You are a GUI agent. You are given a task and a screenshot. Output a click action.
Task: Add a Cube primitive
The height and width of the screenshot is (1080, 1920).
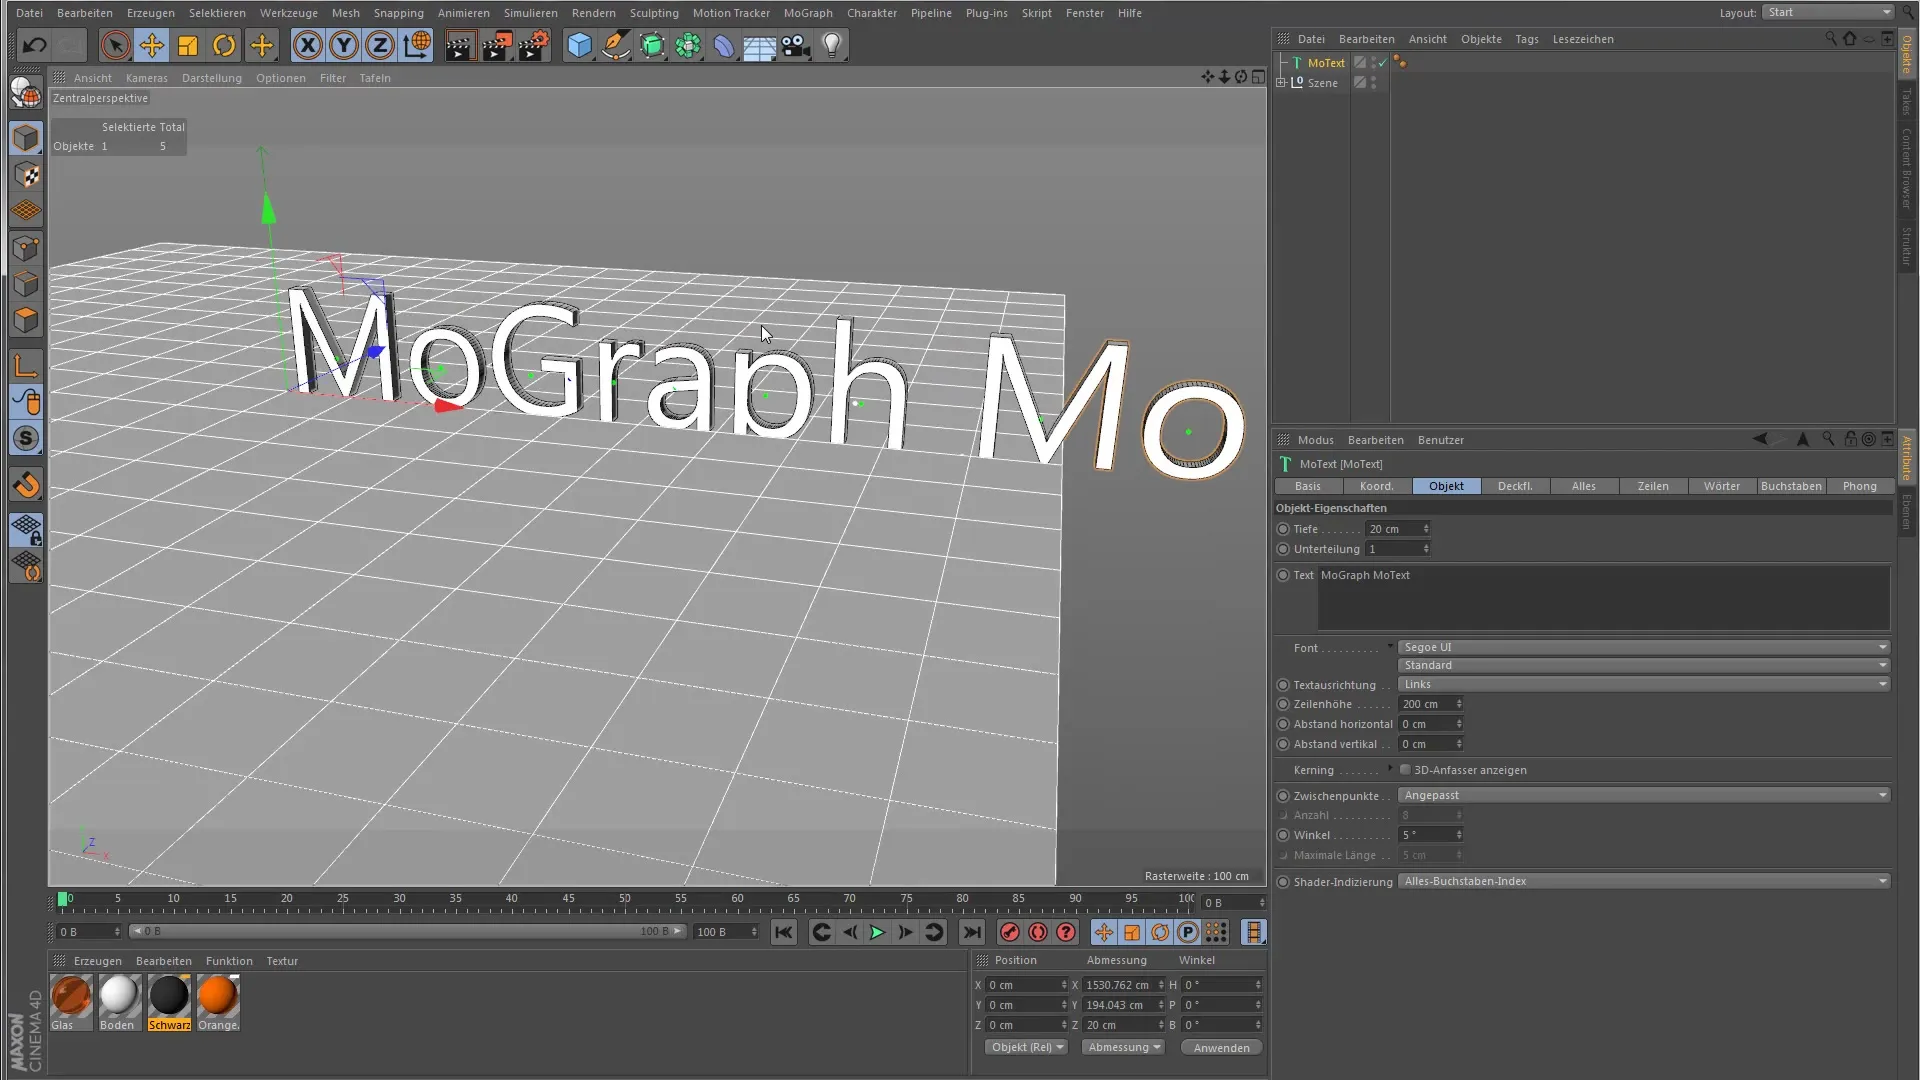pyautogui.click(x=580, y=45)
